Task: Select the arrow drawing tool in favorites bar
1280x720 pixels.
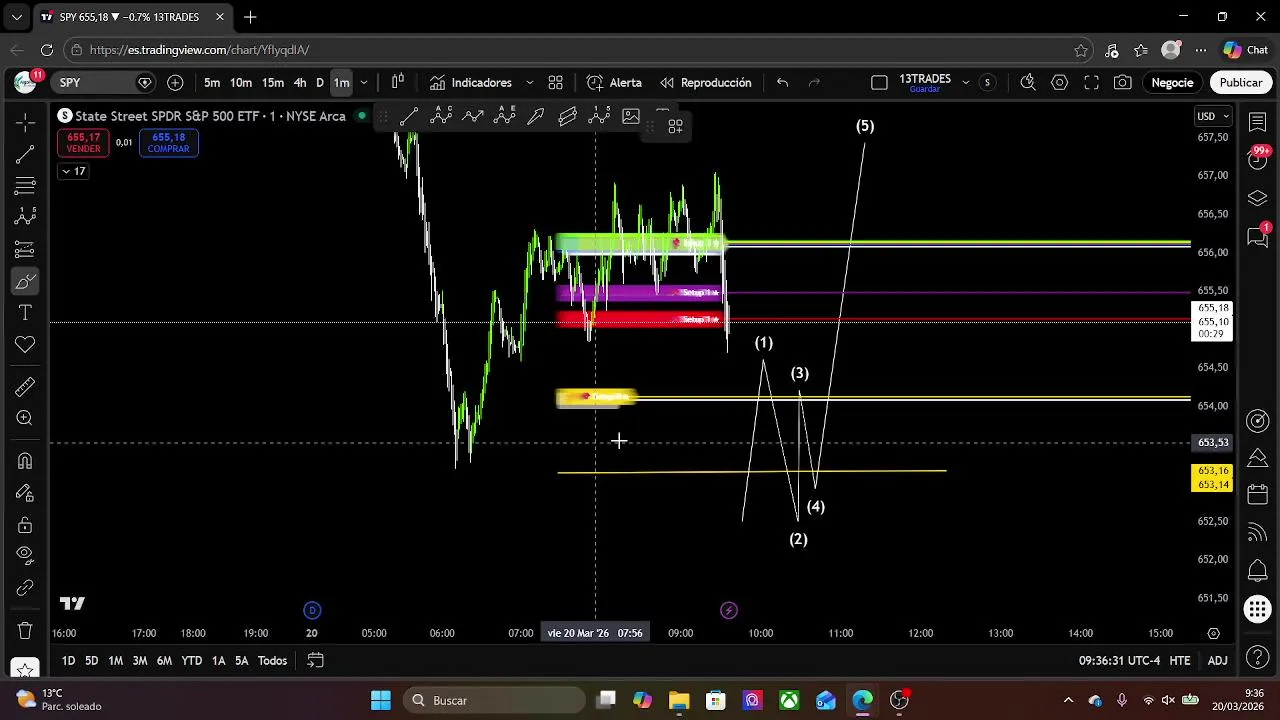Action: (x=536, y=116)
